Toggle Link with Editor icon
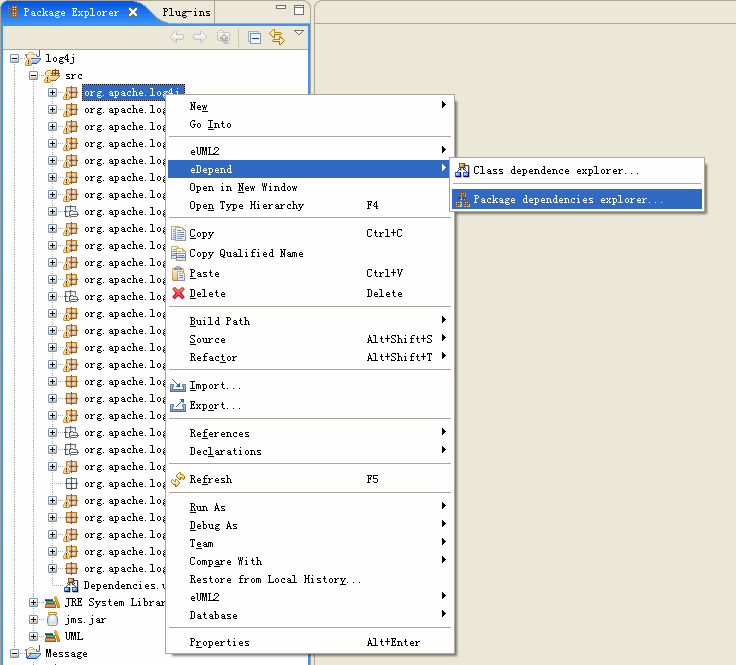Image resolution: width=736 pixels, height=665 pixels. [x=277, y=37]
